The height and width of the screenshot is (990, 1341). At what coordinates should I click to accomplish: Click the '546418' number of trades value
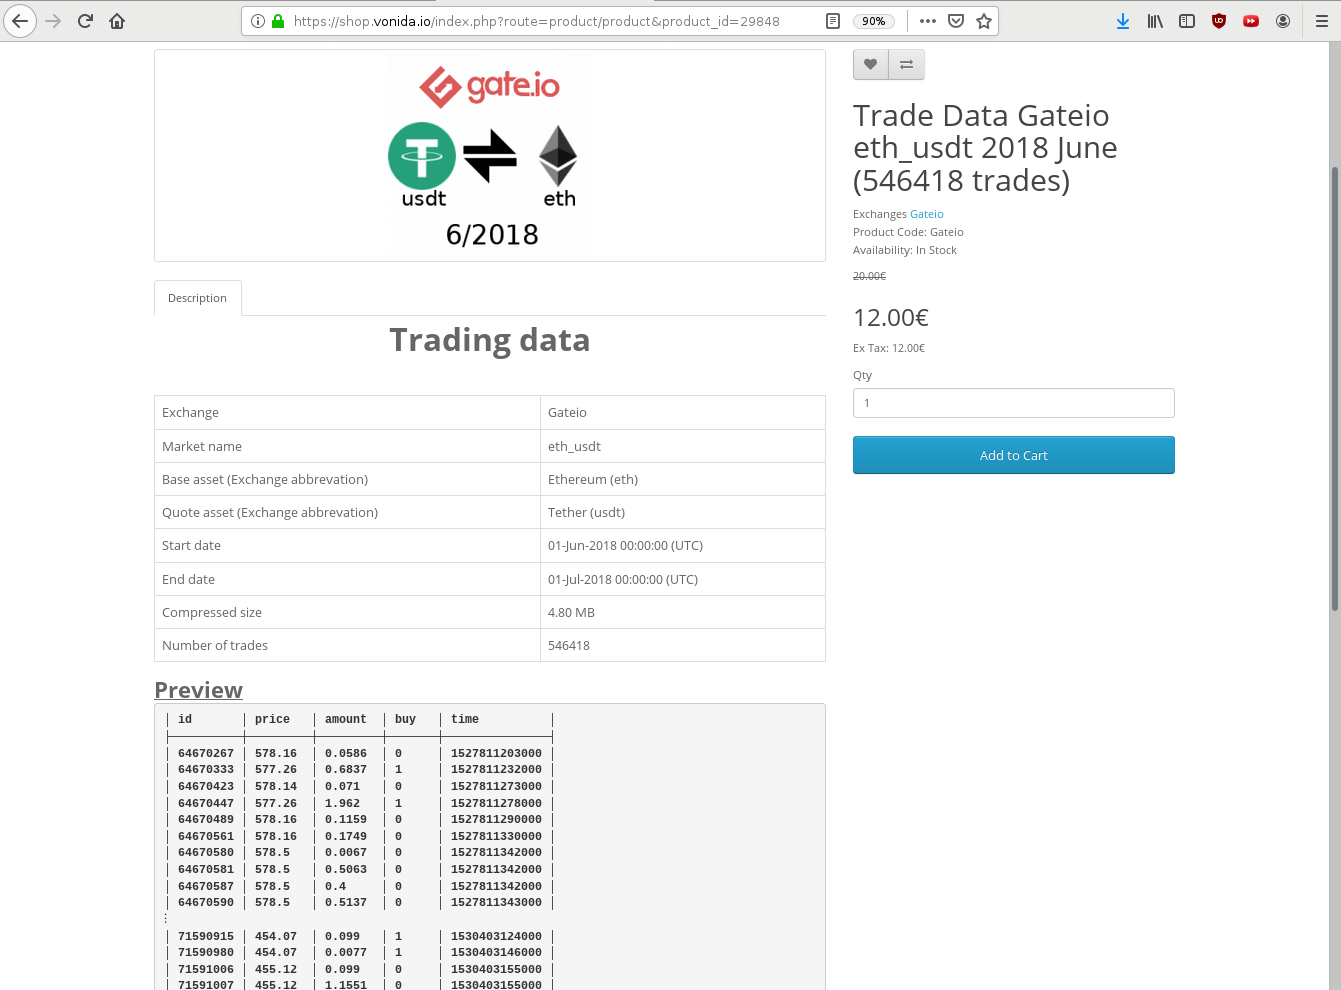pos(569,645)
